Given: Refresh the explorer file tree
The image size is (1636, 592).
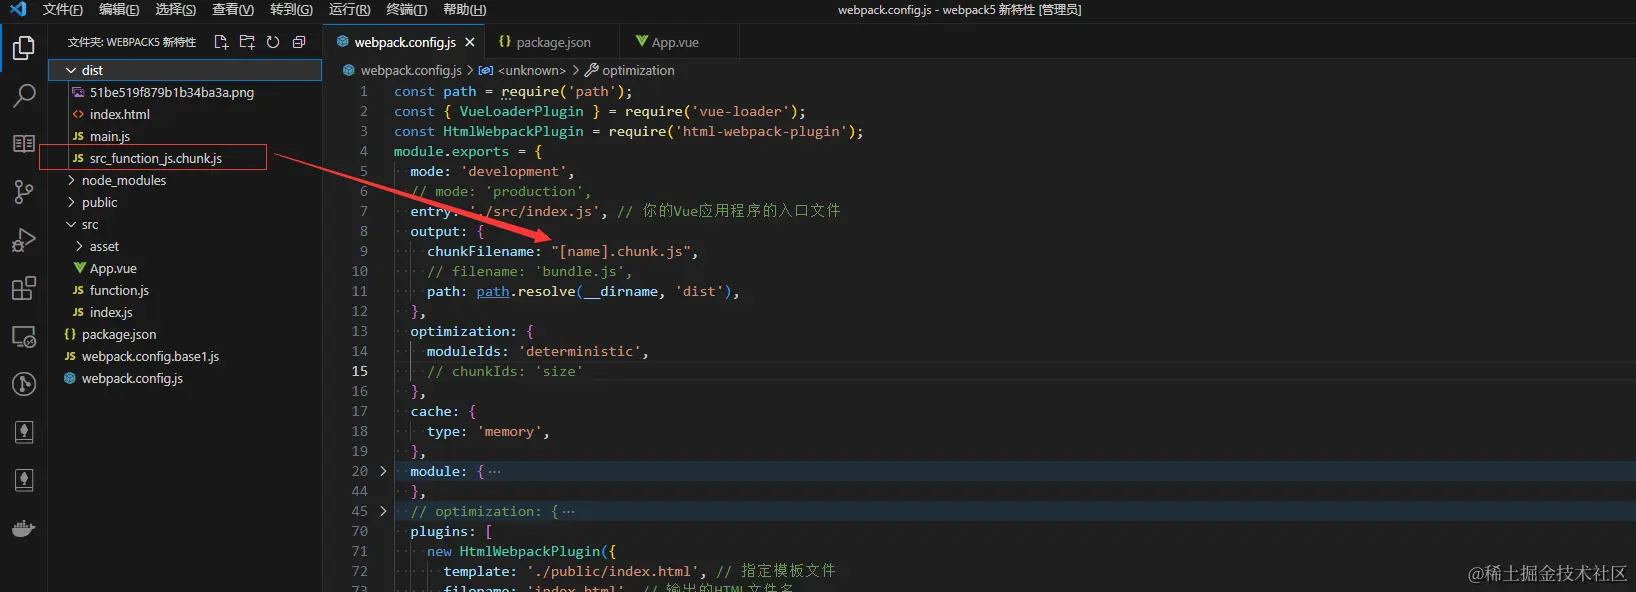Looking at the screenshot, I should (x=273, y=42).
